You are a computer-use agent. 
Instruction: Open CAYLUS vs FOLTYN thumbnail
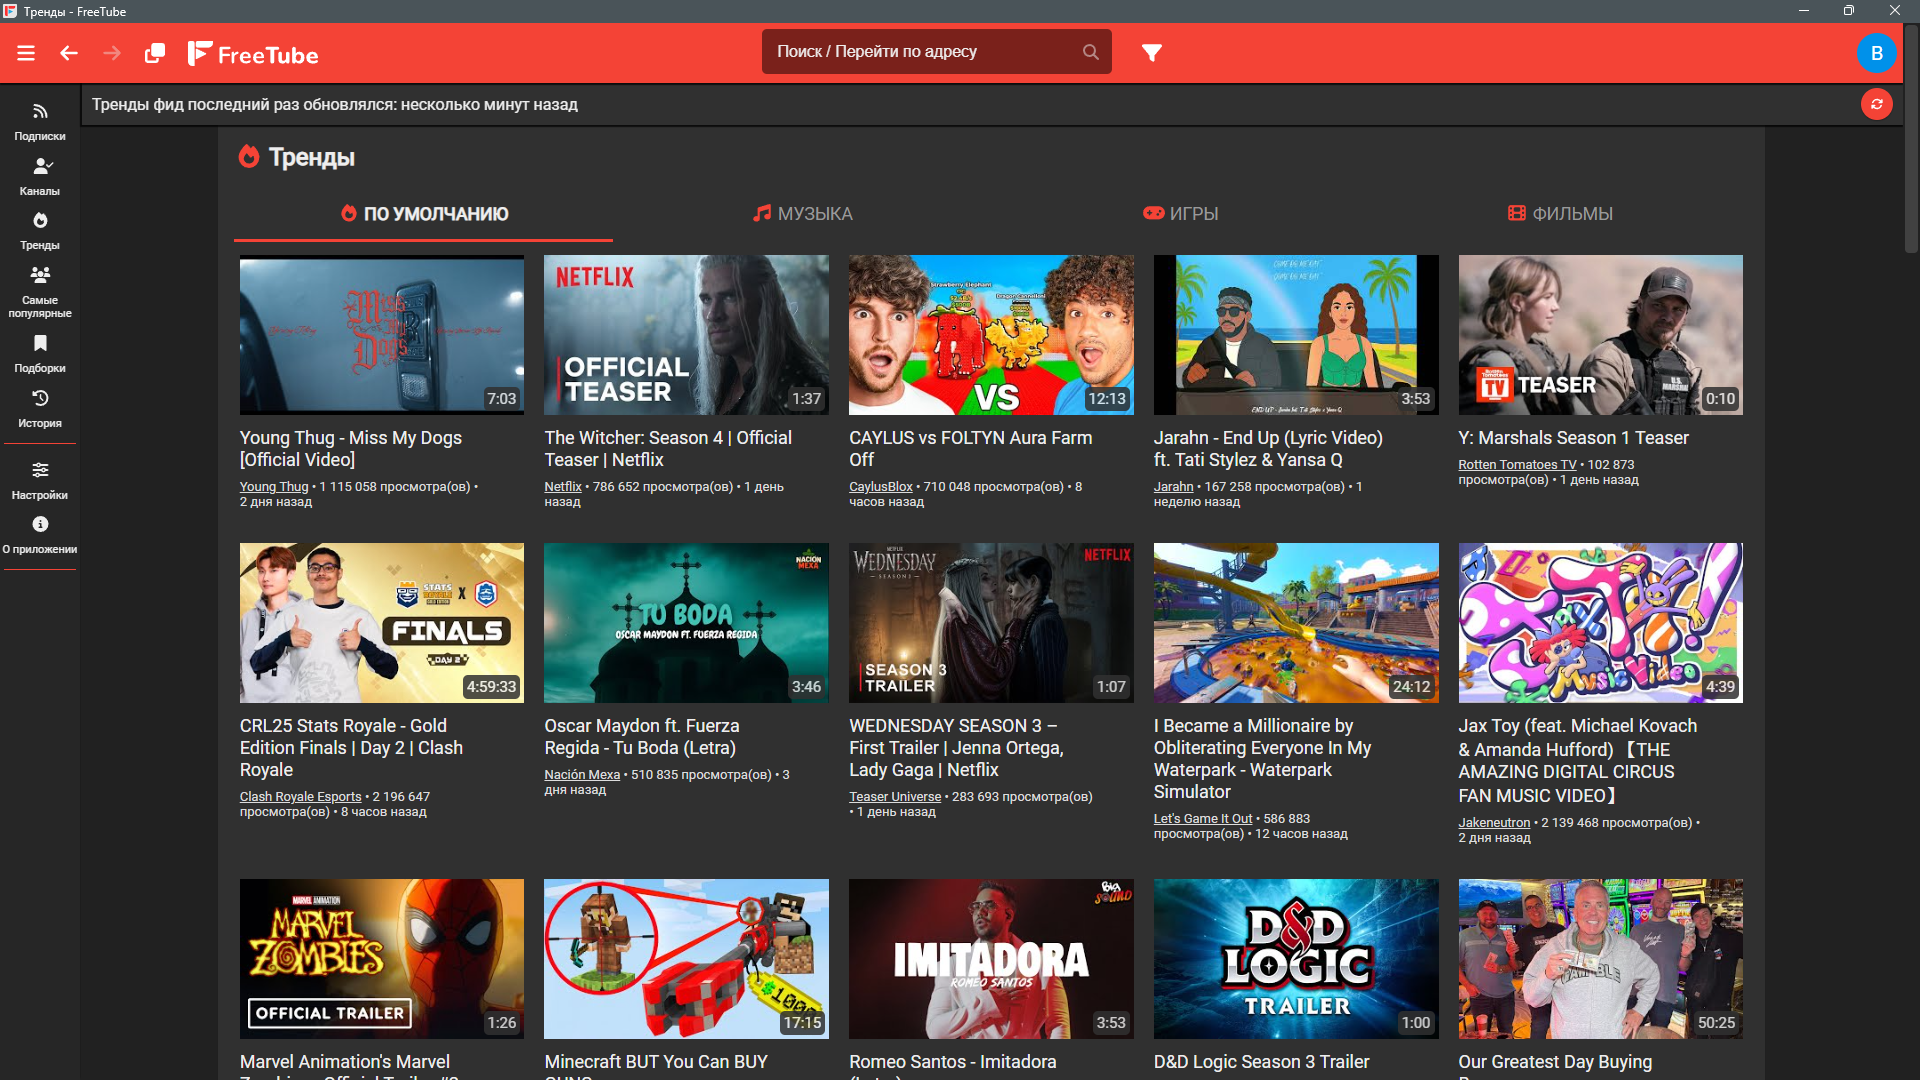coord(991,335)
